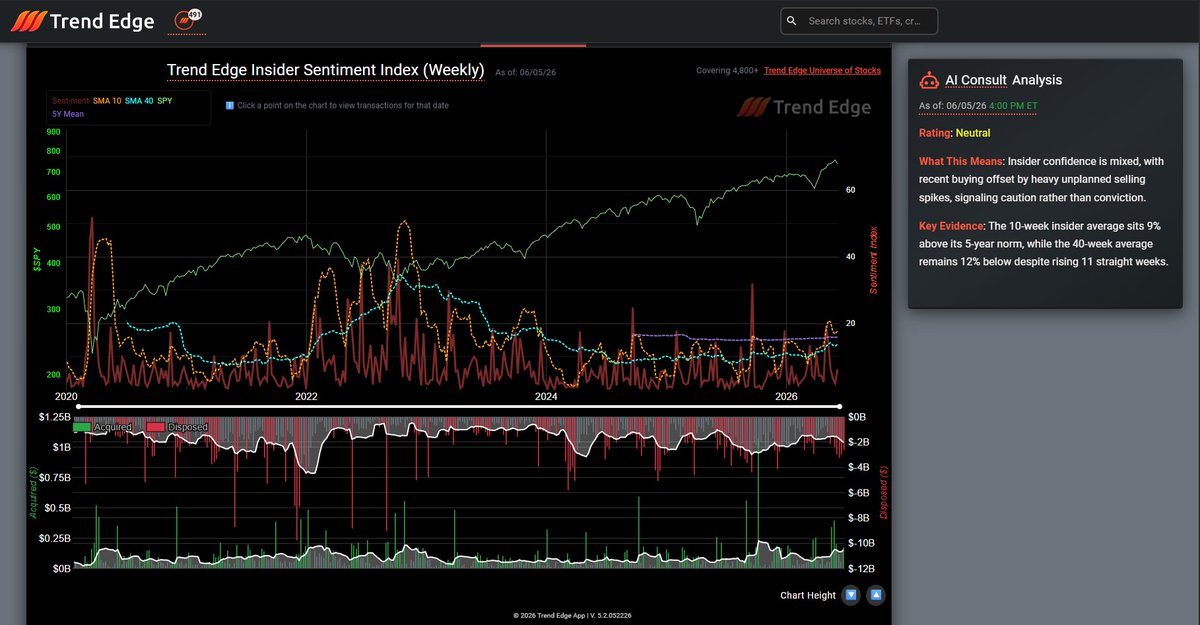Click the $-12B axis value
This screenshot has height=625, width=1200.
click(861, 568)
